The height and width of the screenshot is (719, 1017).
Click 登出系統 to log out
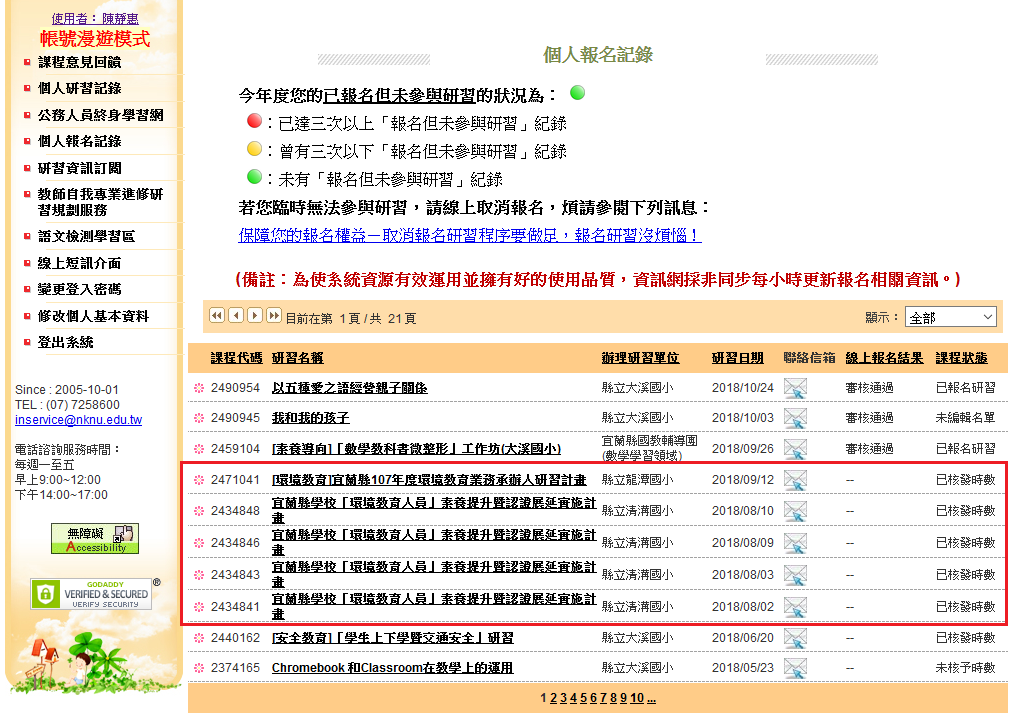click(66, 342)
